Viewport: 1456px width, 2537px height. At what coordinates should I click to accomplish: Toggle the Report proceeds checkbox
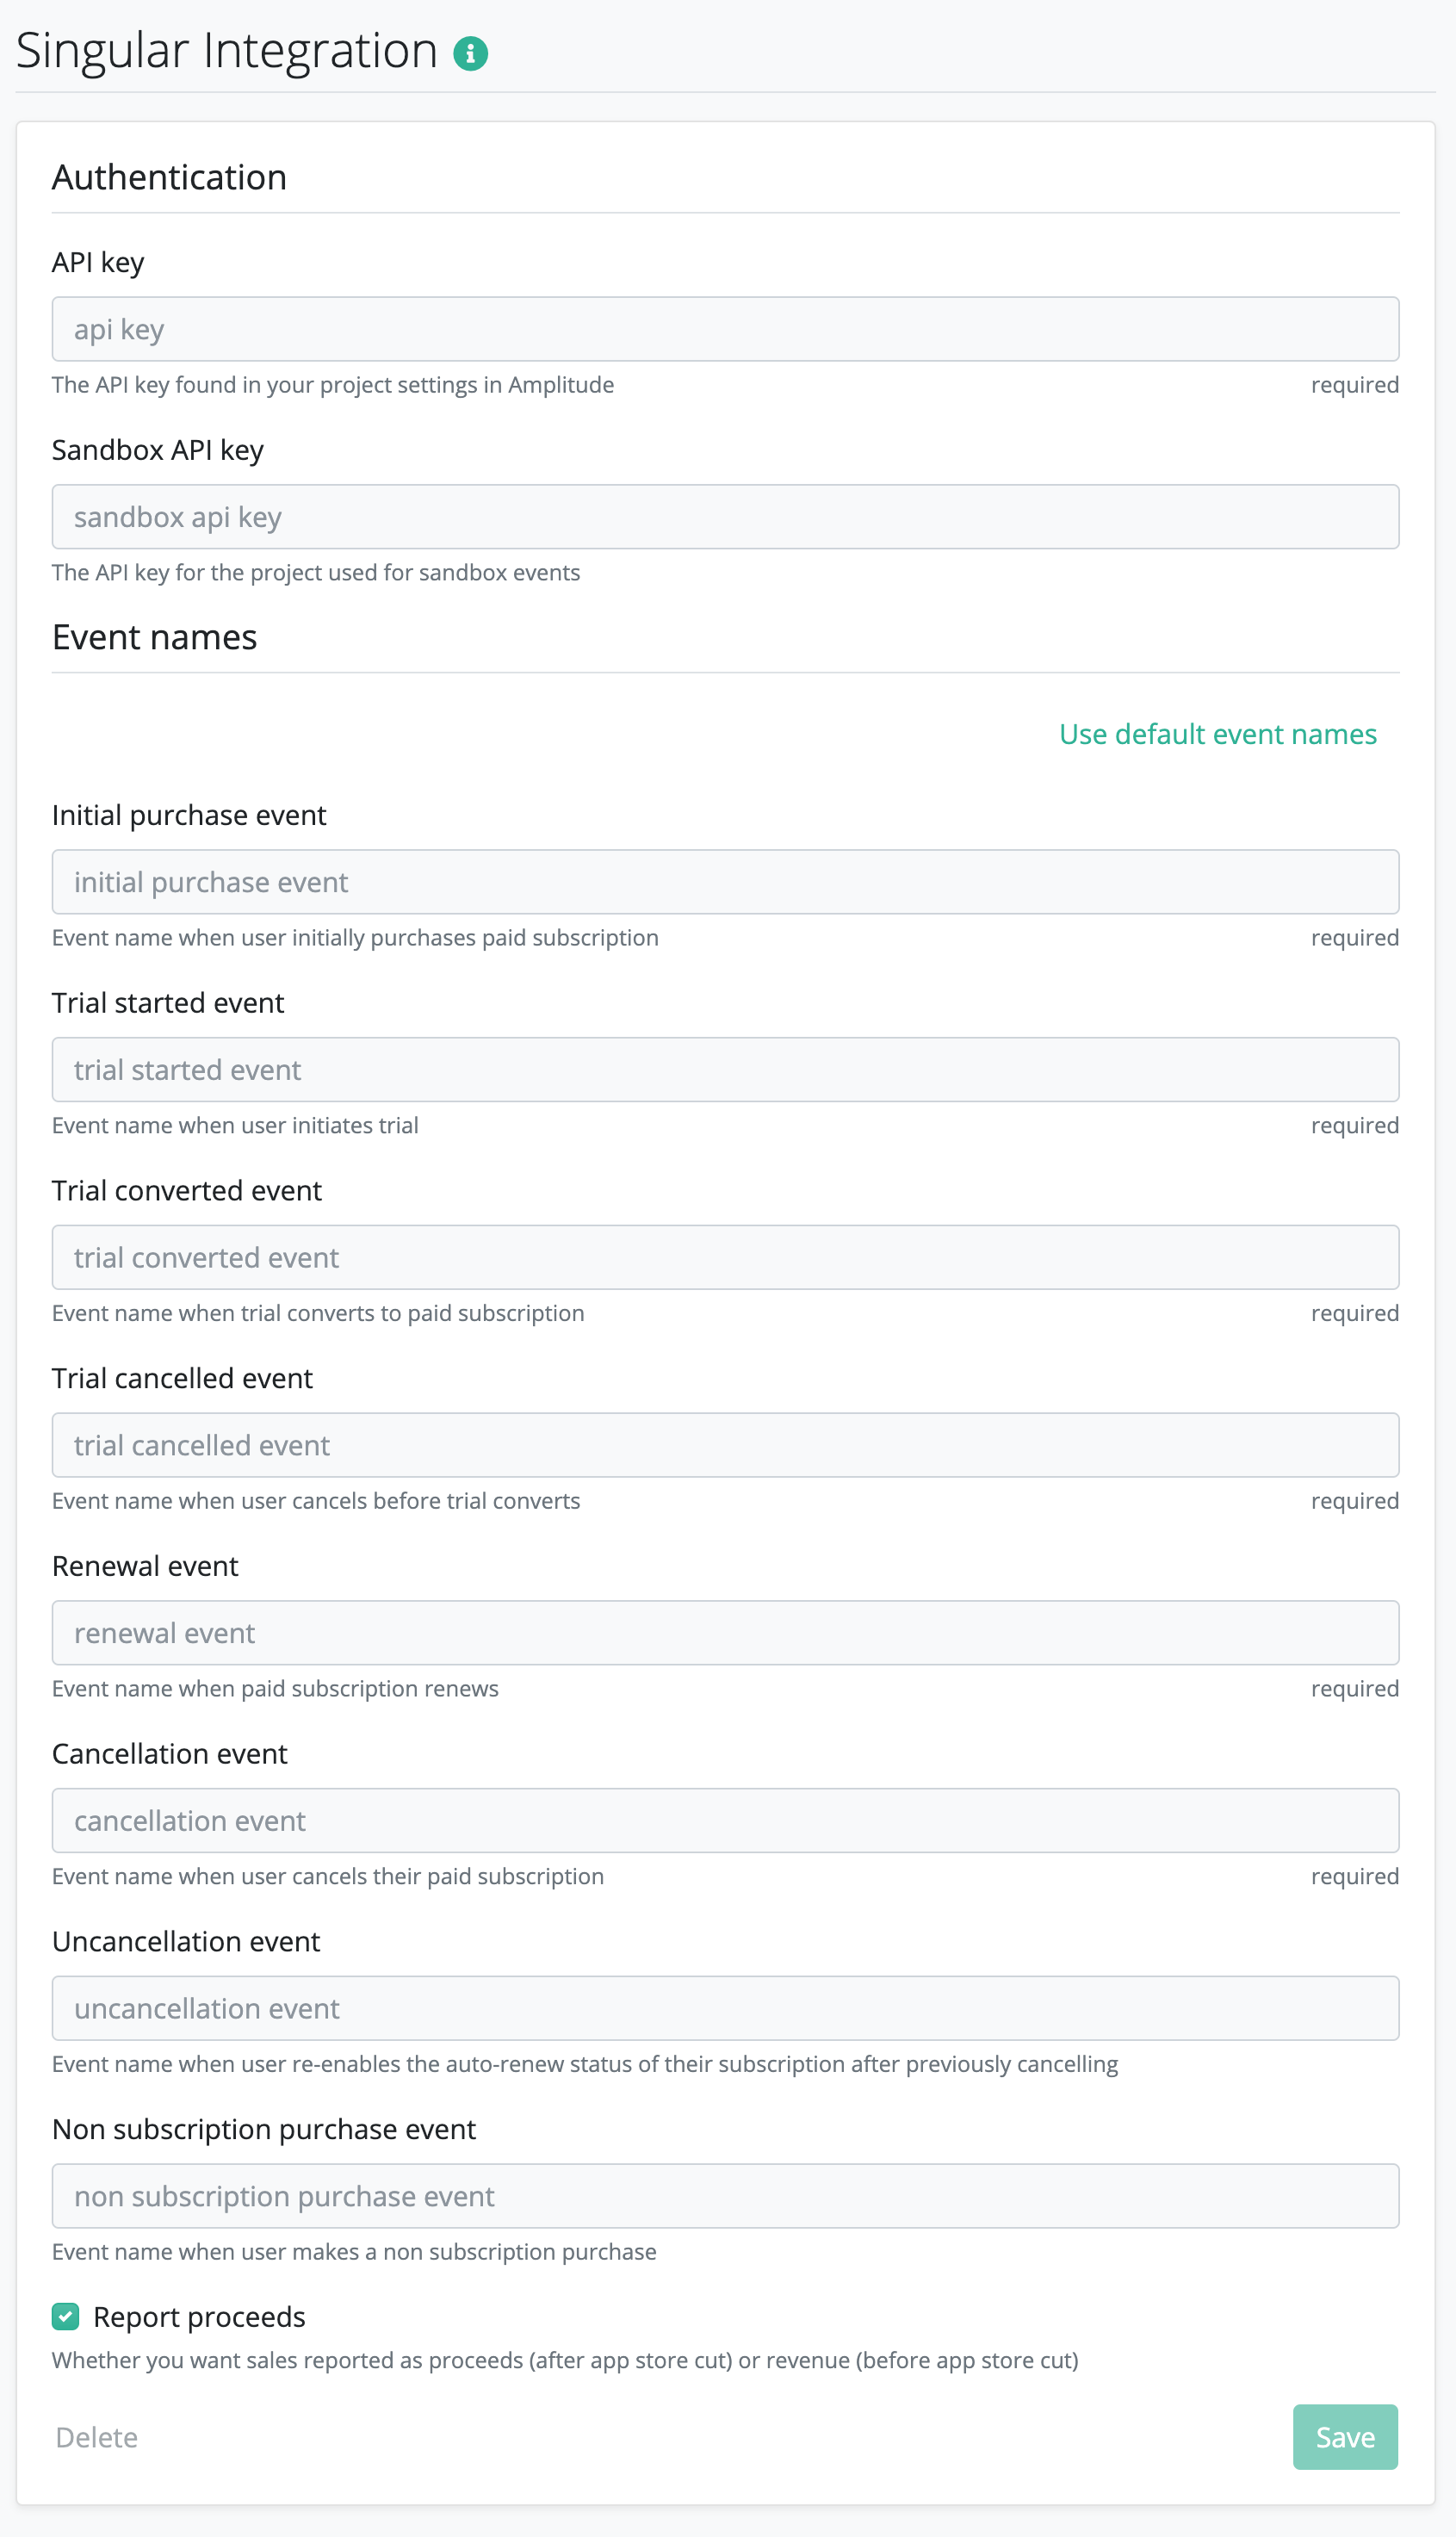point(66,2317)
